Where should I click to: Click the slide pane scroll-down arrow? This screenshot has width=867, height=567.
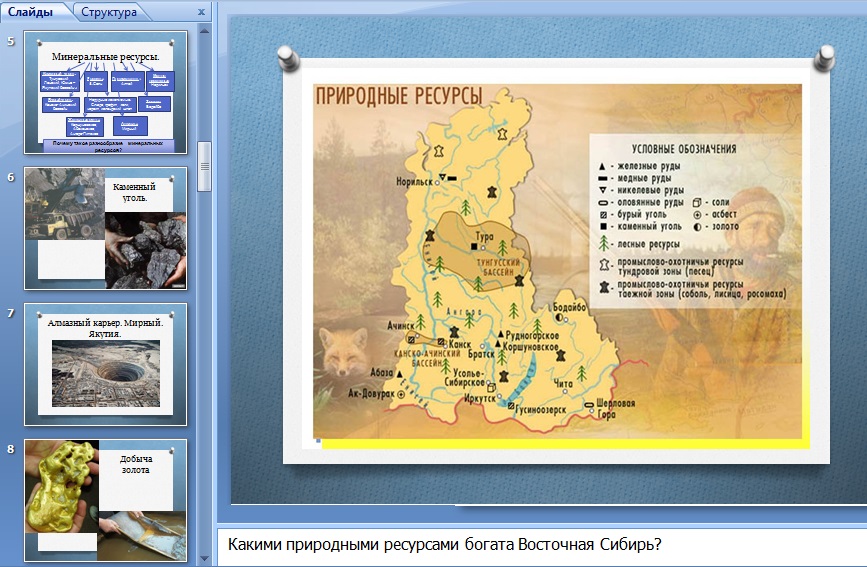[x=204, y=558]
